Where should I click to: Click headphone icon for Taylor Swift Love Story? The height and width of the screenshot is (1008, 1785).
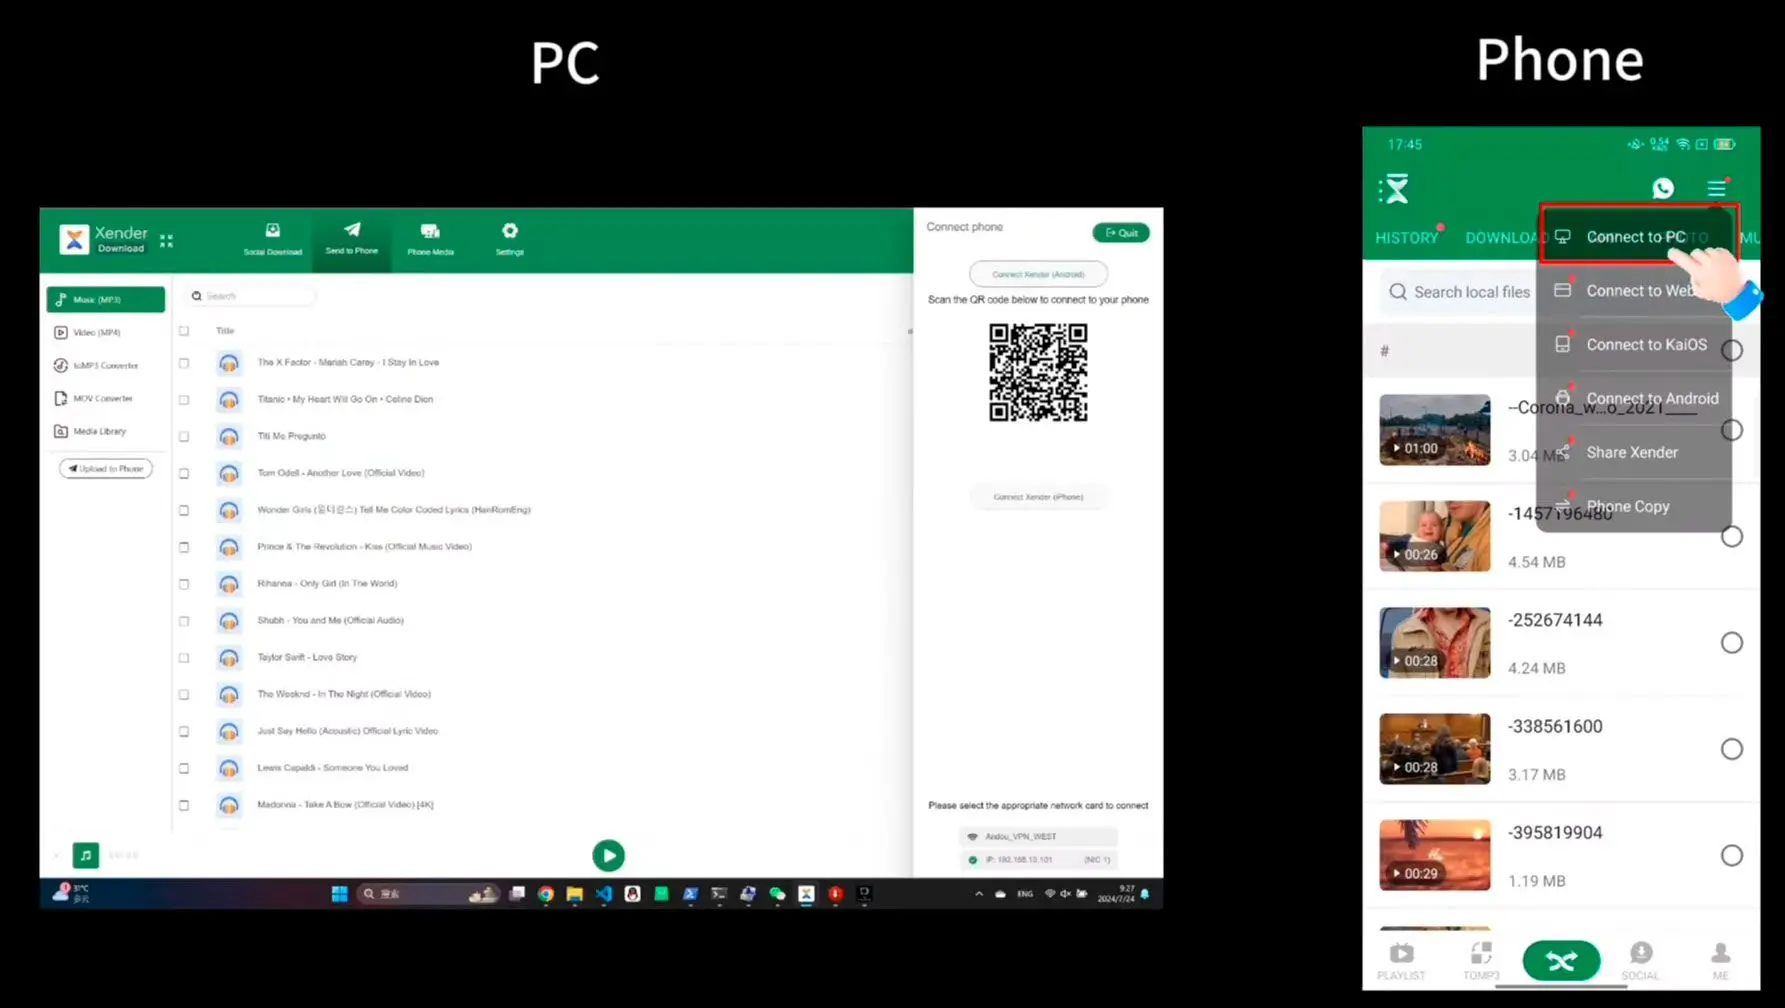pos(229,658)
